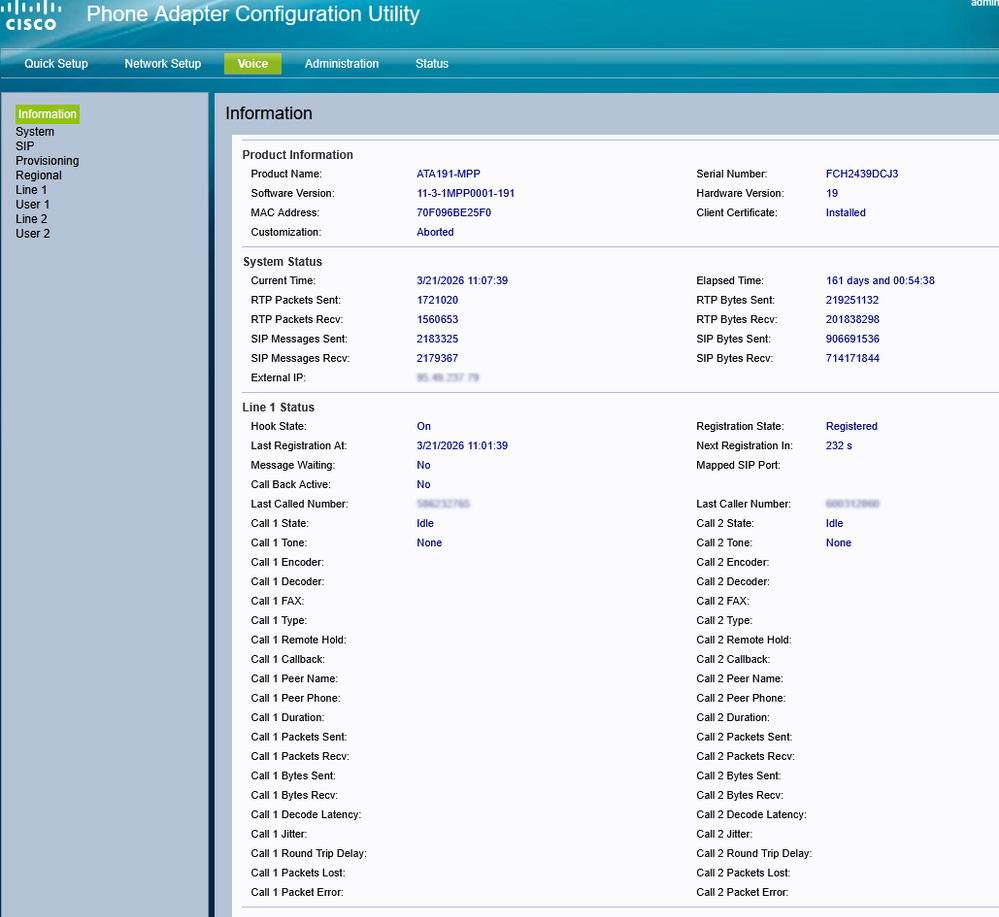Select Information in the sidebar

click(47, 114)
